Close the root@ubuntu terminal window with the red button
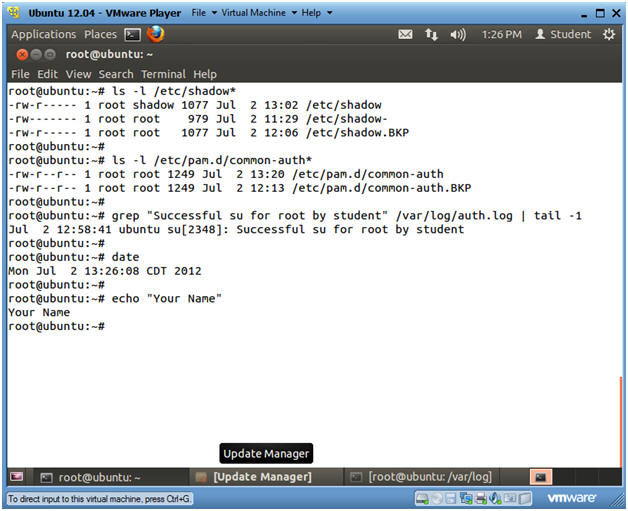The image size is (628, 511). click(x=22, y=54)
